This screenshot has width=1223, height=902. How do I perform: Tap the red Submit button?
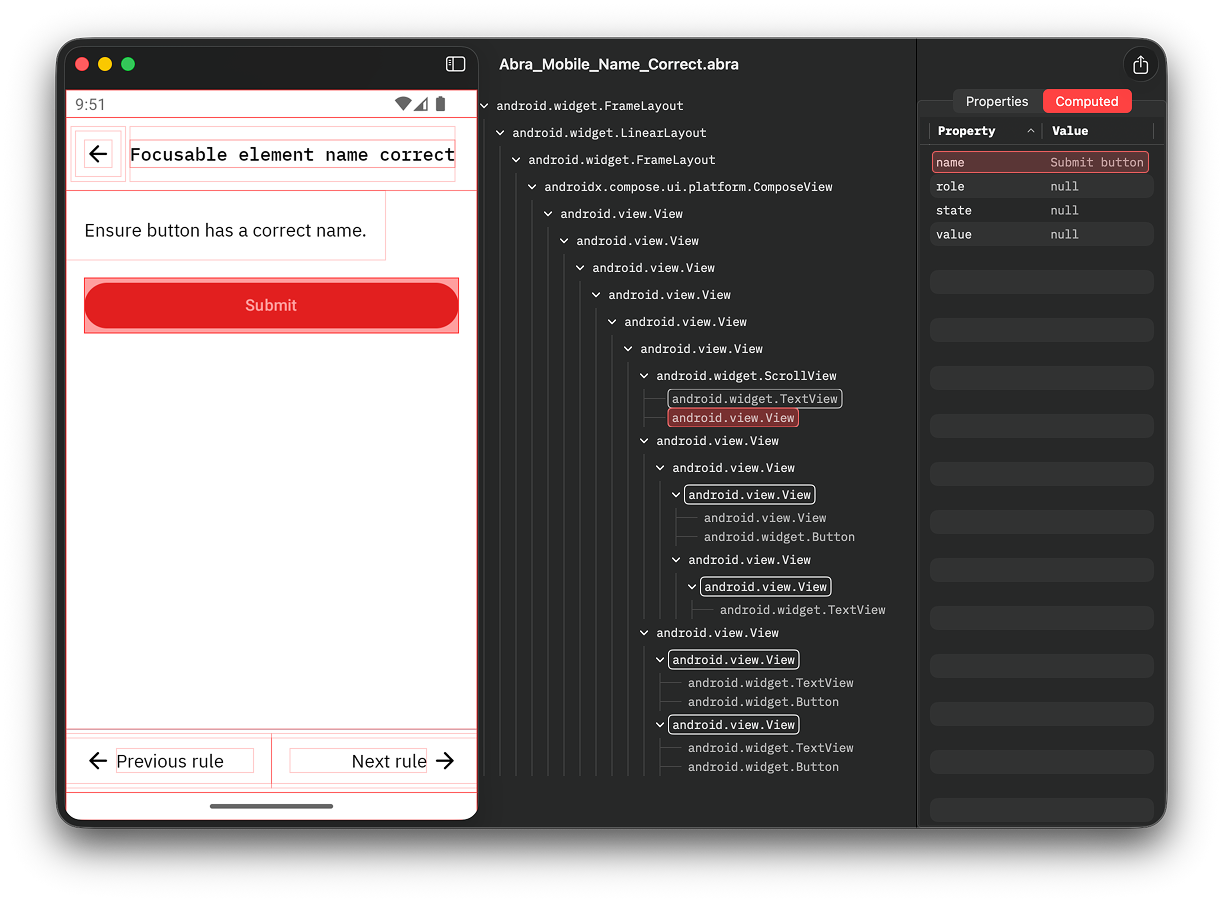(x=271, y=305)
